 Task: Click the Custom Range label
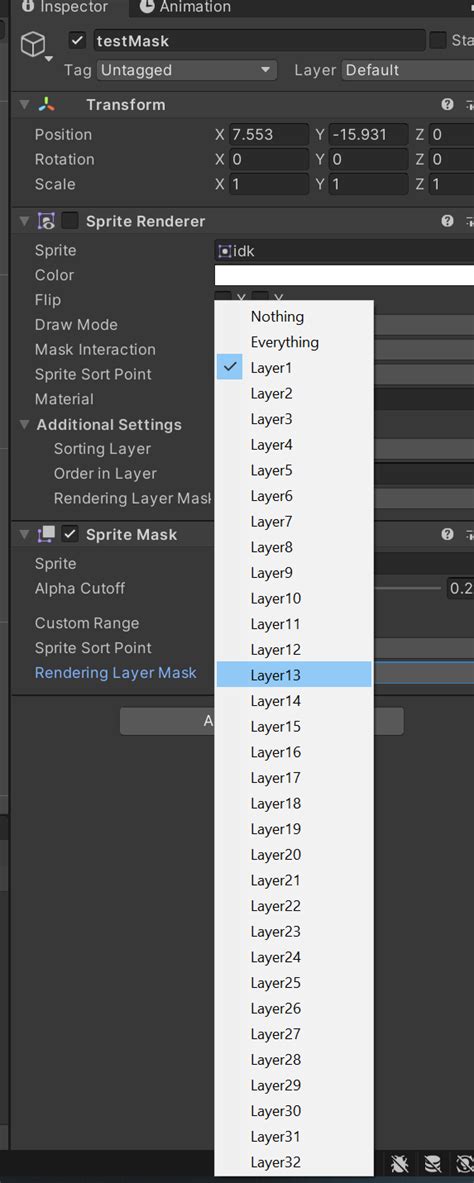pos(87,623)
